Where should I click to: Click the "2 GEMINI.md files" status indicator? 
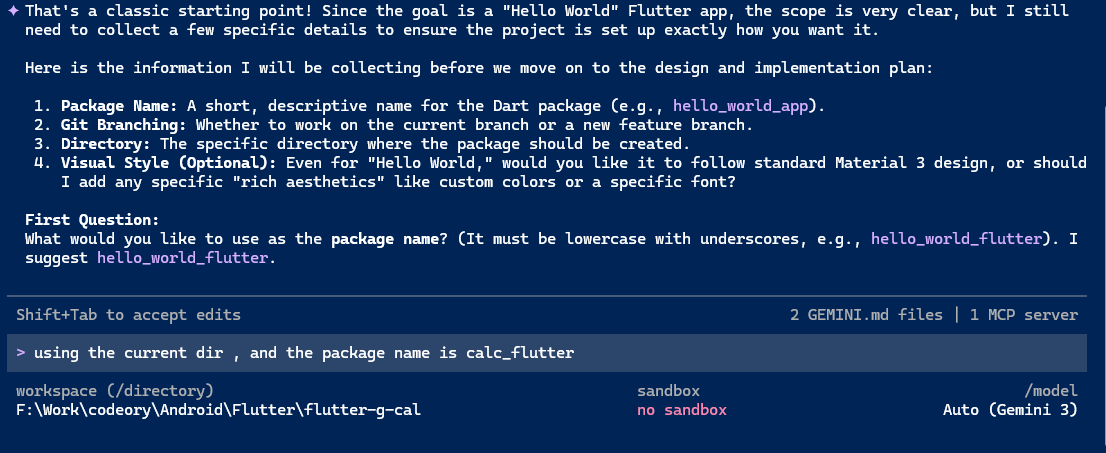(866, 314)
